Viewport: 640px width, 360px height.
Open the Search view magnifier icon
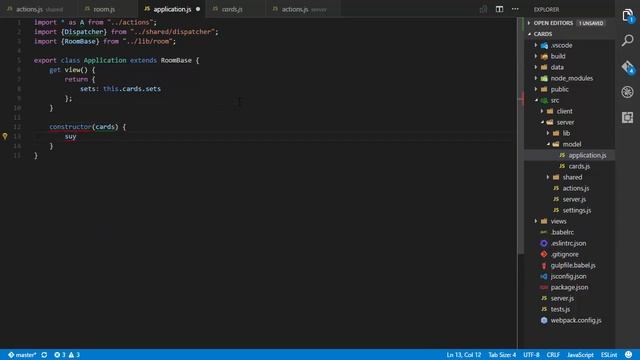pos(628,40)
